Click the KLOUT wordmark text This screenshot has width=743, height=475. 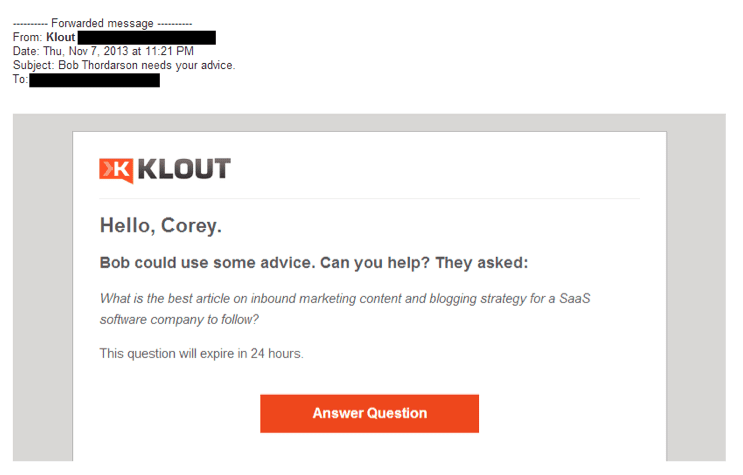point(182,169)
